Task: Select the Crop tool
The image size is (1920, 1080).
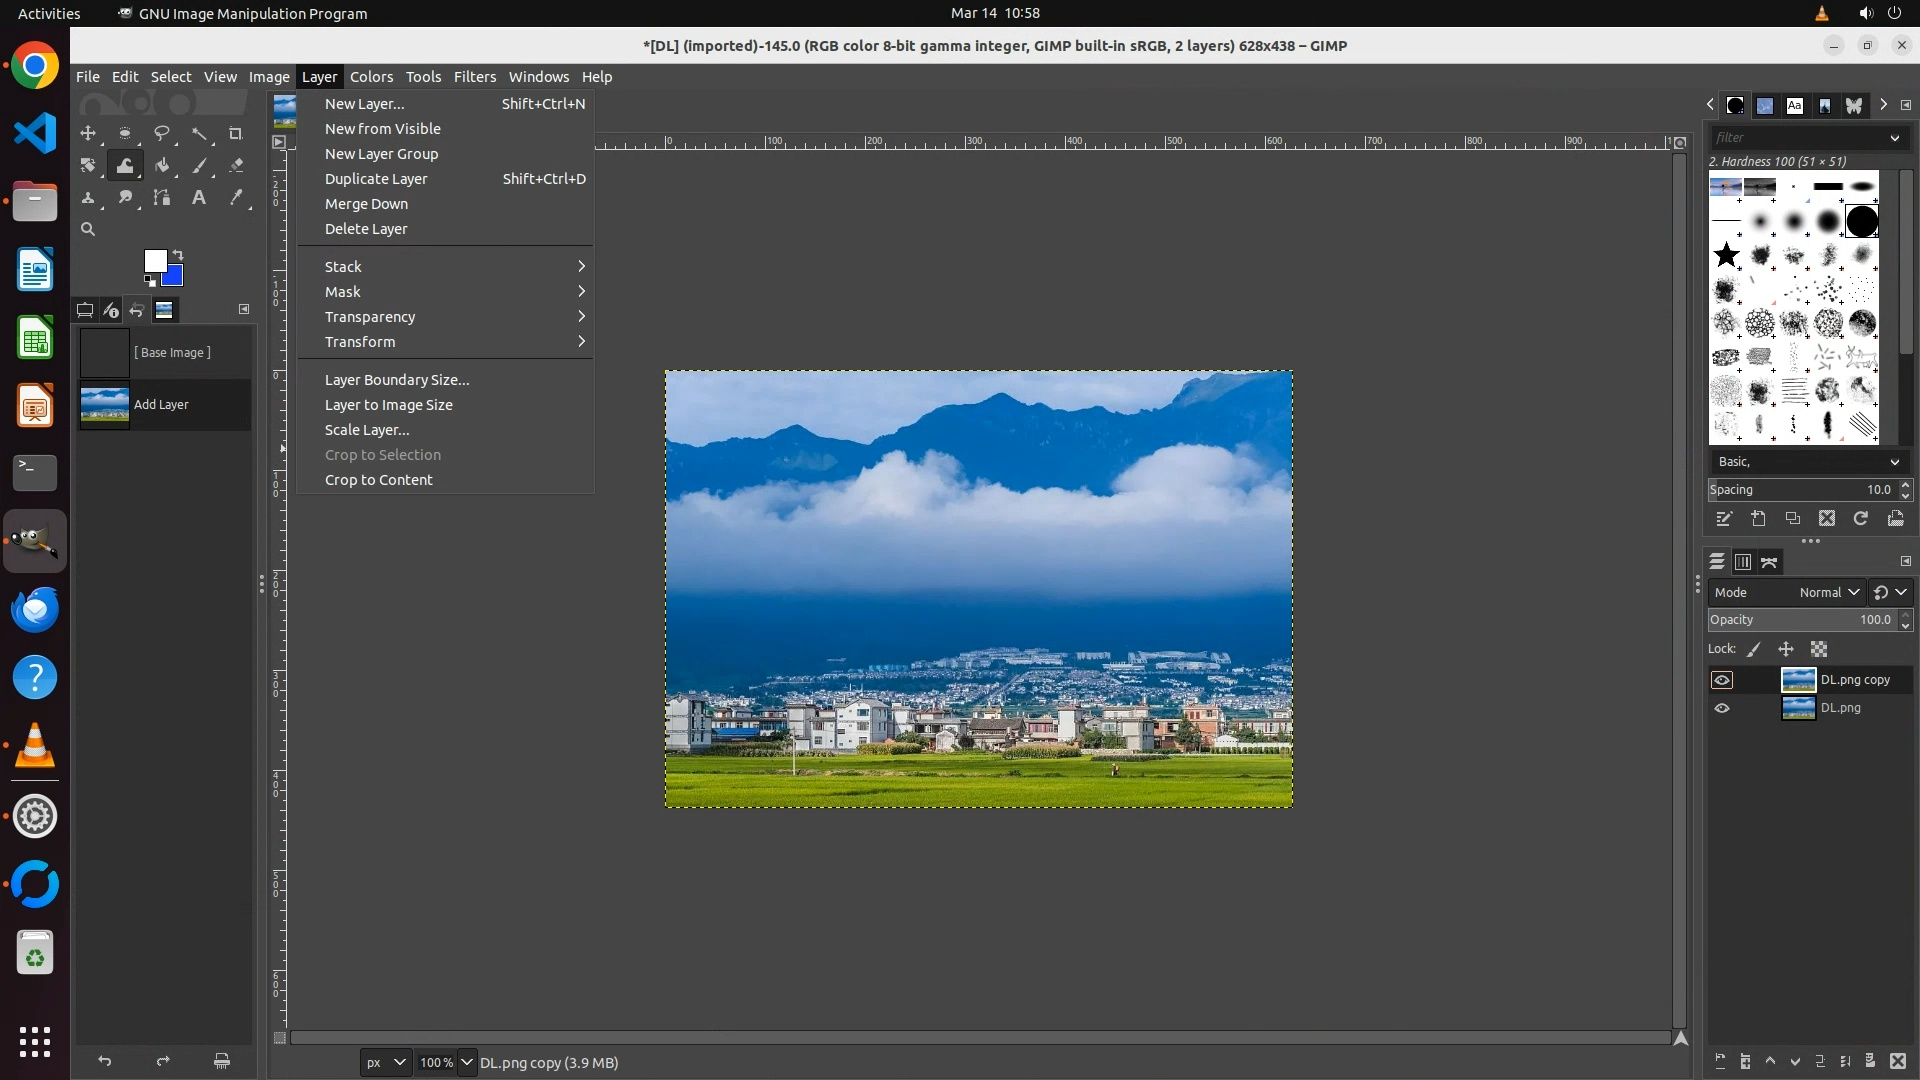Action: 236,134
